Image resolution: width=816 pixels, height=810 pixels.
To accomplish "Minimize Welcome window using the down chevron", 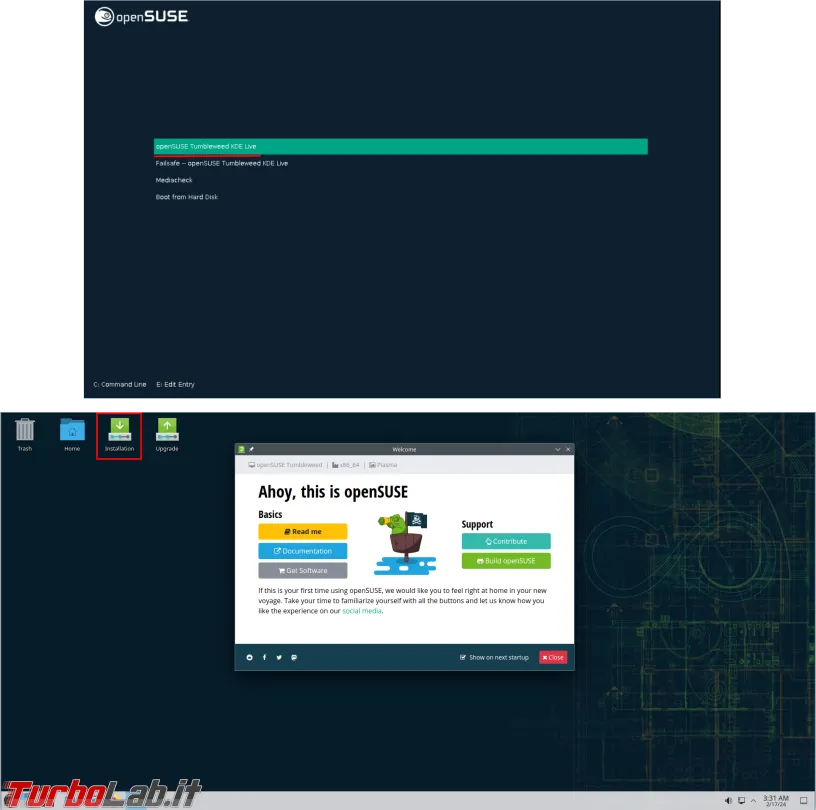I will 558,449.
